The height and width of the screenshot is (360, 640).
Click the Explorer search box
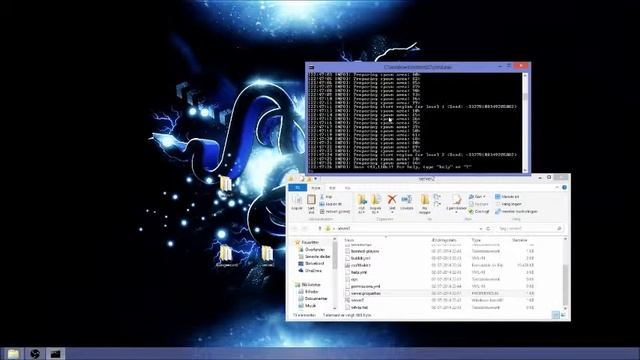click(x=530, y=229)
